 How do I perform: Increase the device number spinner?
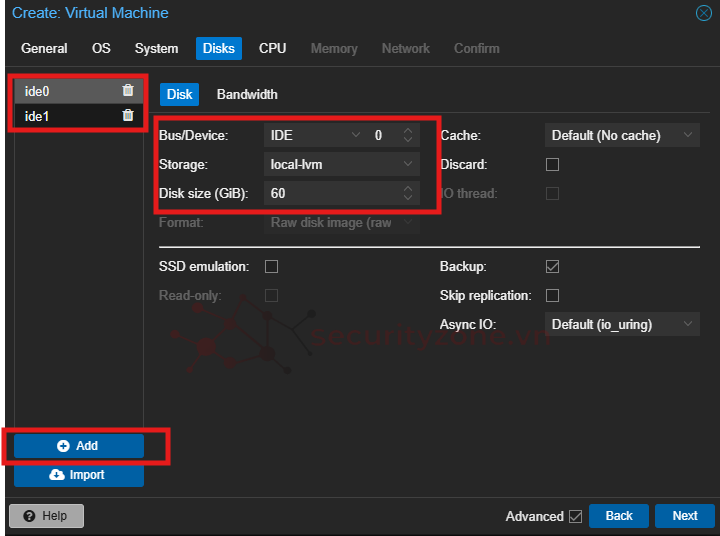pos(408,130)
